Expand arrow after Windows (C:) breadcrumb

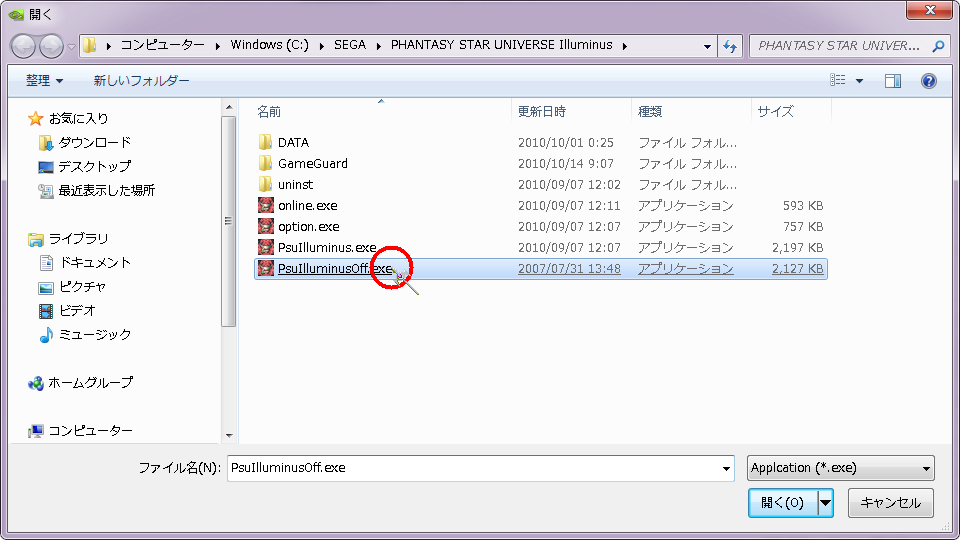[321, 46]
